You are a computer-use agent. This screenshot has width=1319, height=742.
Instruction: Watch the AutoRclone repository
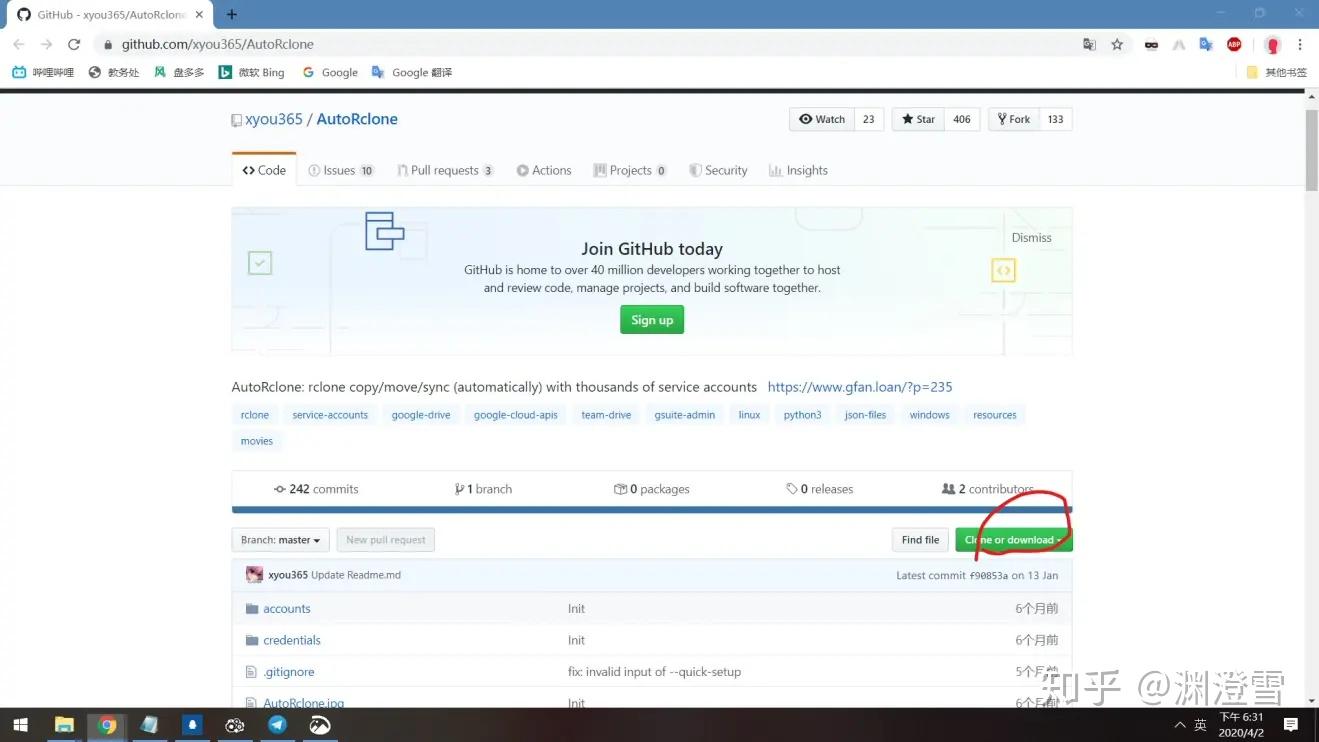tap(822, 119)
